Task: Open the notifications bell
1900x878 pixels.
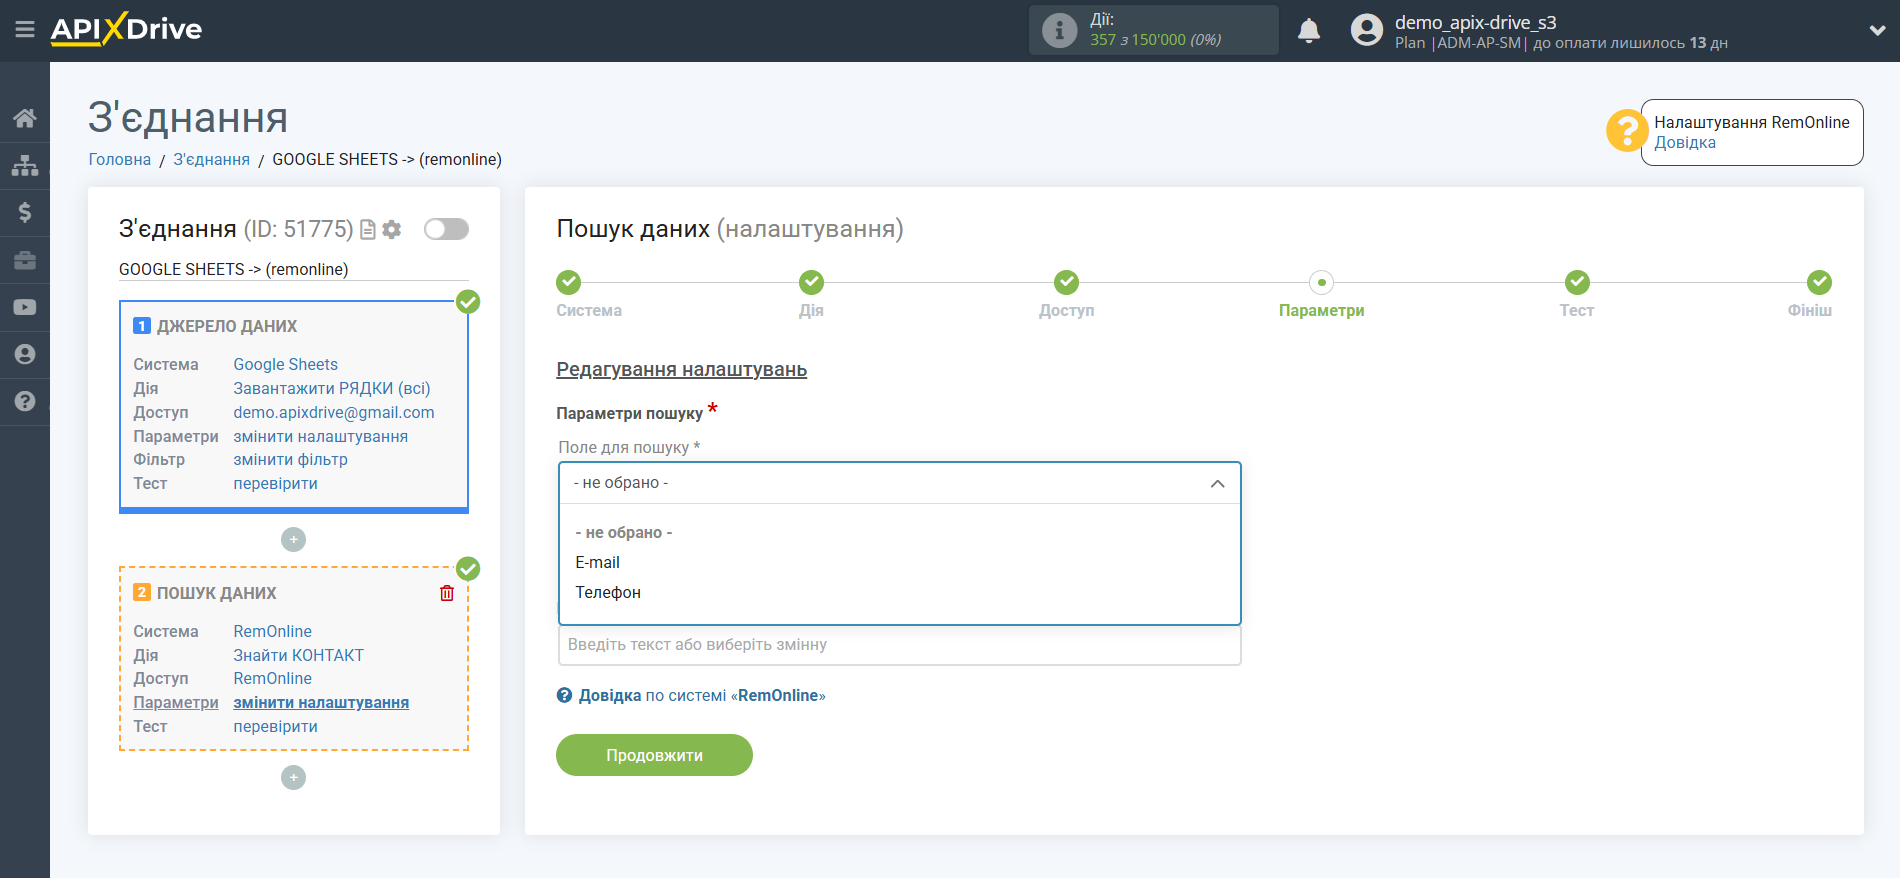Action: pyautogui.click(x=1308, y=31)
